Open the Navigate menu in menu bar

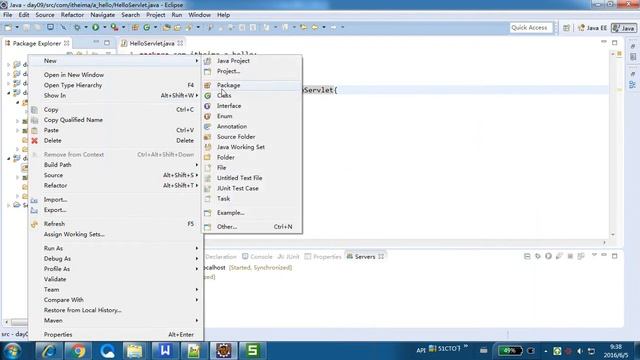pyautogui.click(x=102, y=15)
